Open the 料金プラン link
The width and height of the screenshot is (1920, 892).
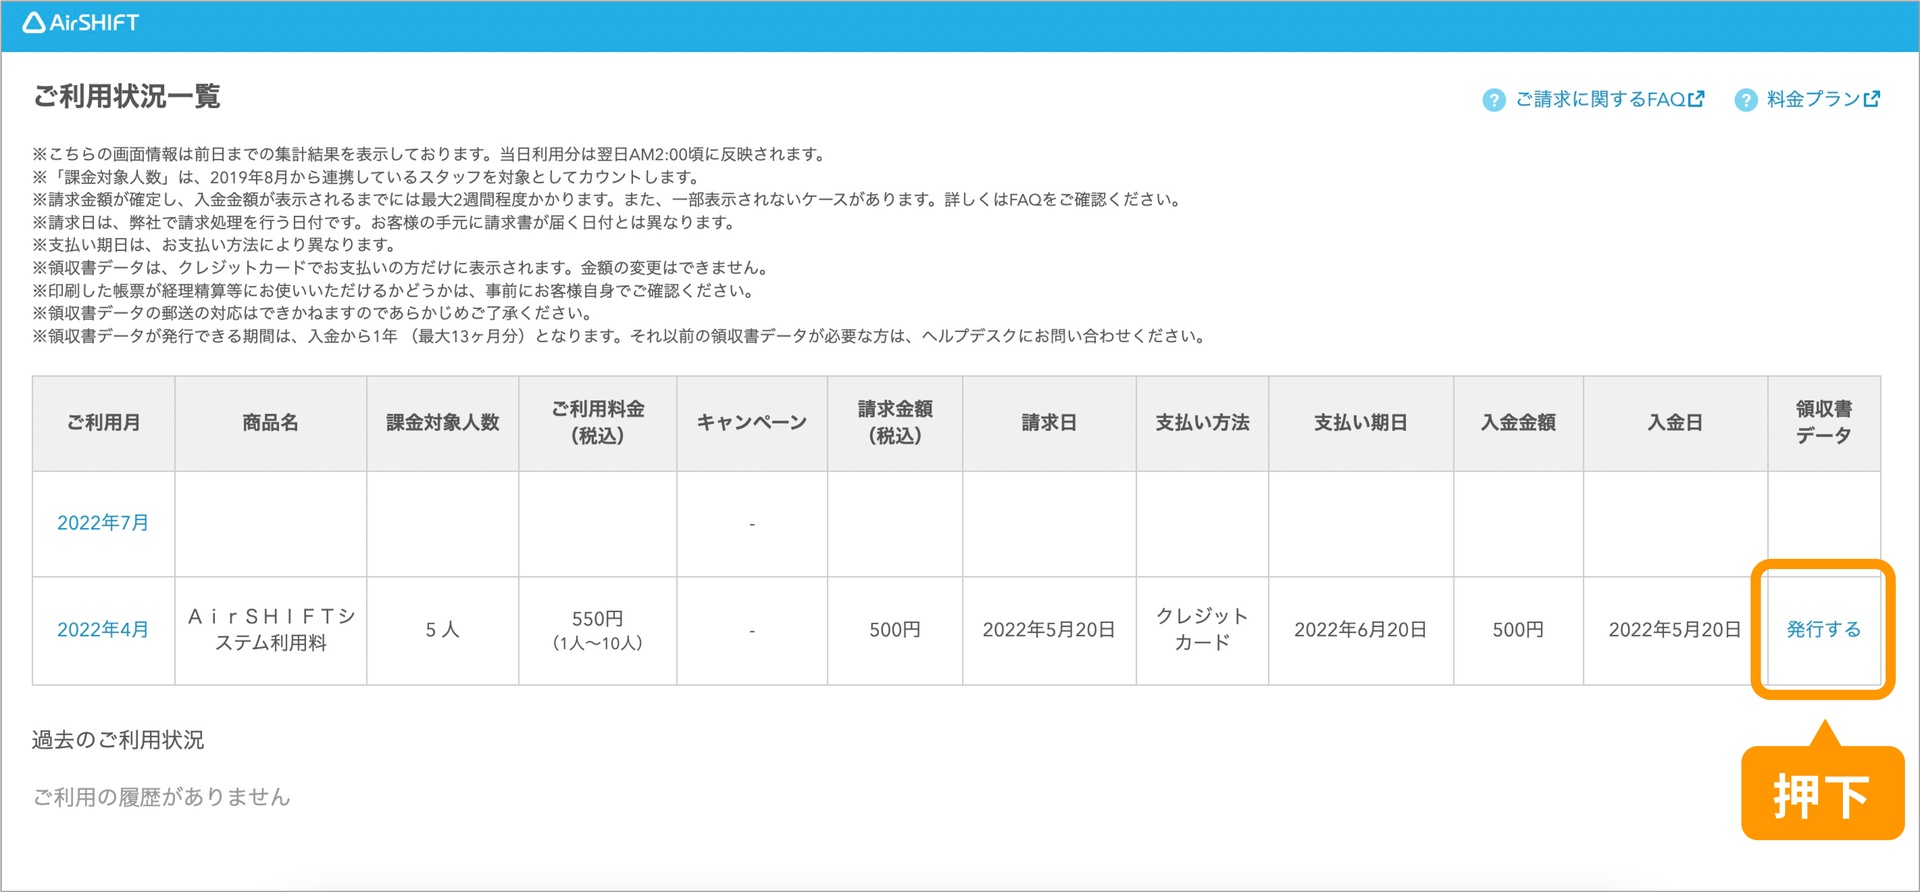[1812, 99]
